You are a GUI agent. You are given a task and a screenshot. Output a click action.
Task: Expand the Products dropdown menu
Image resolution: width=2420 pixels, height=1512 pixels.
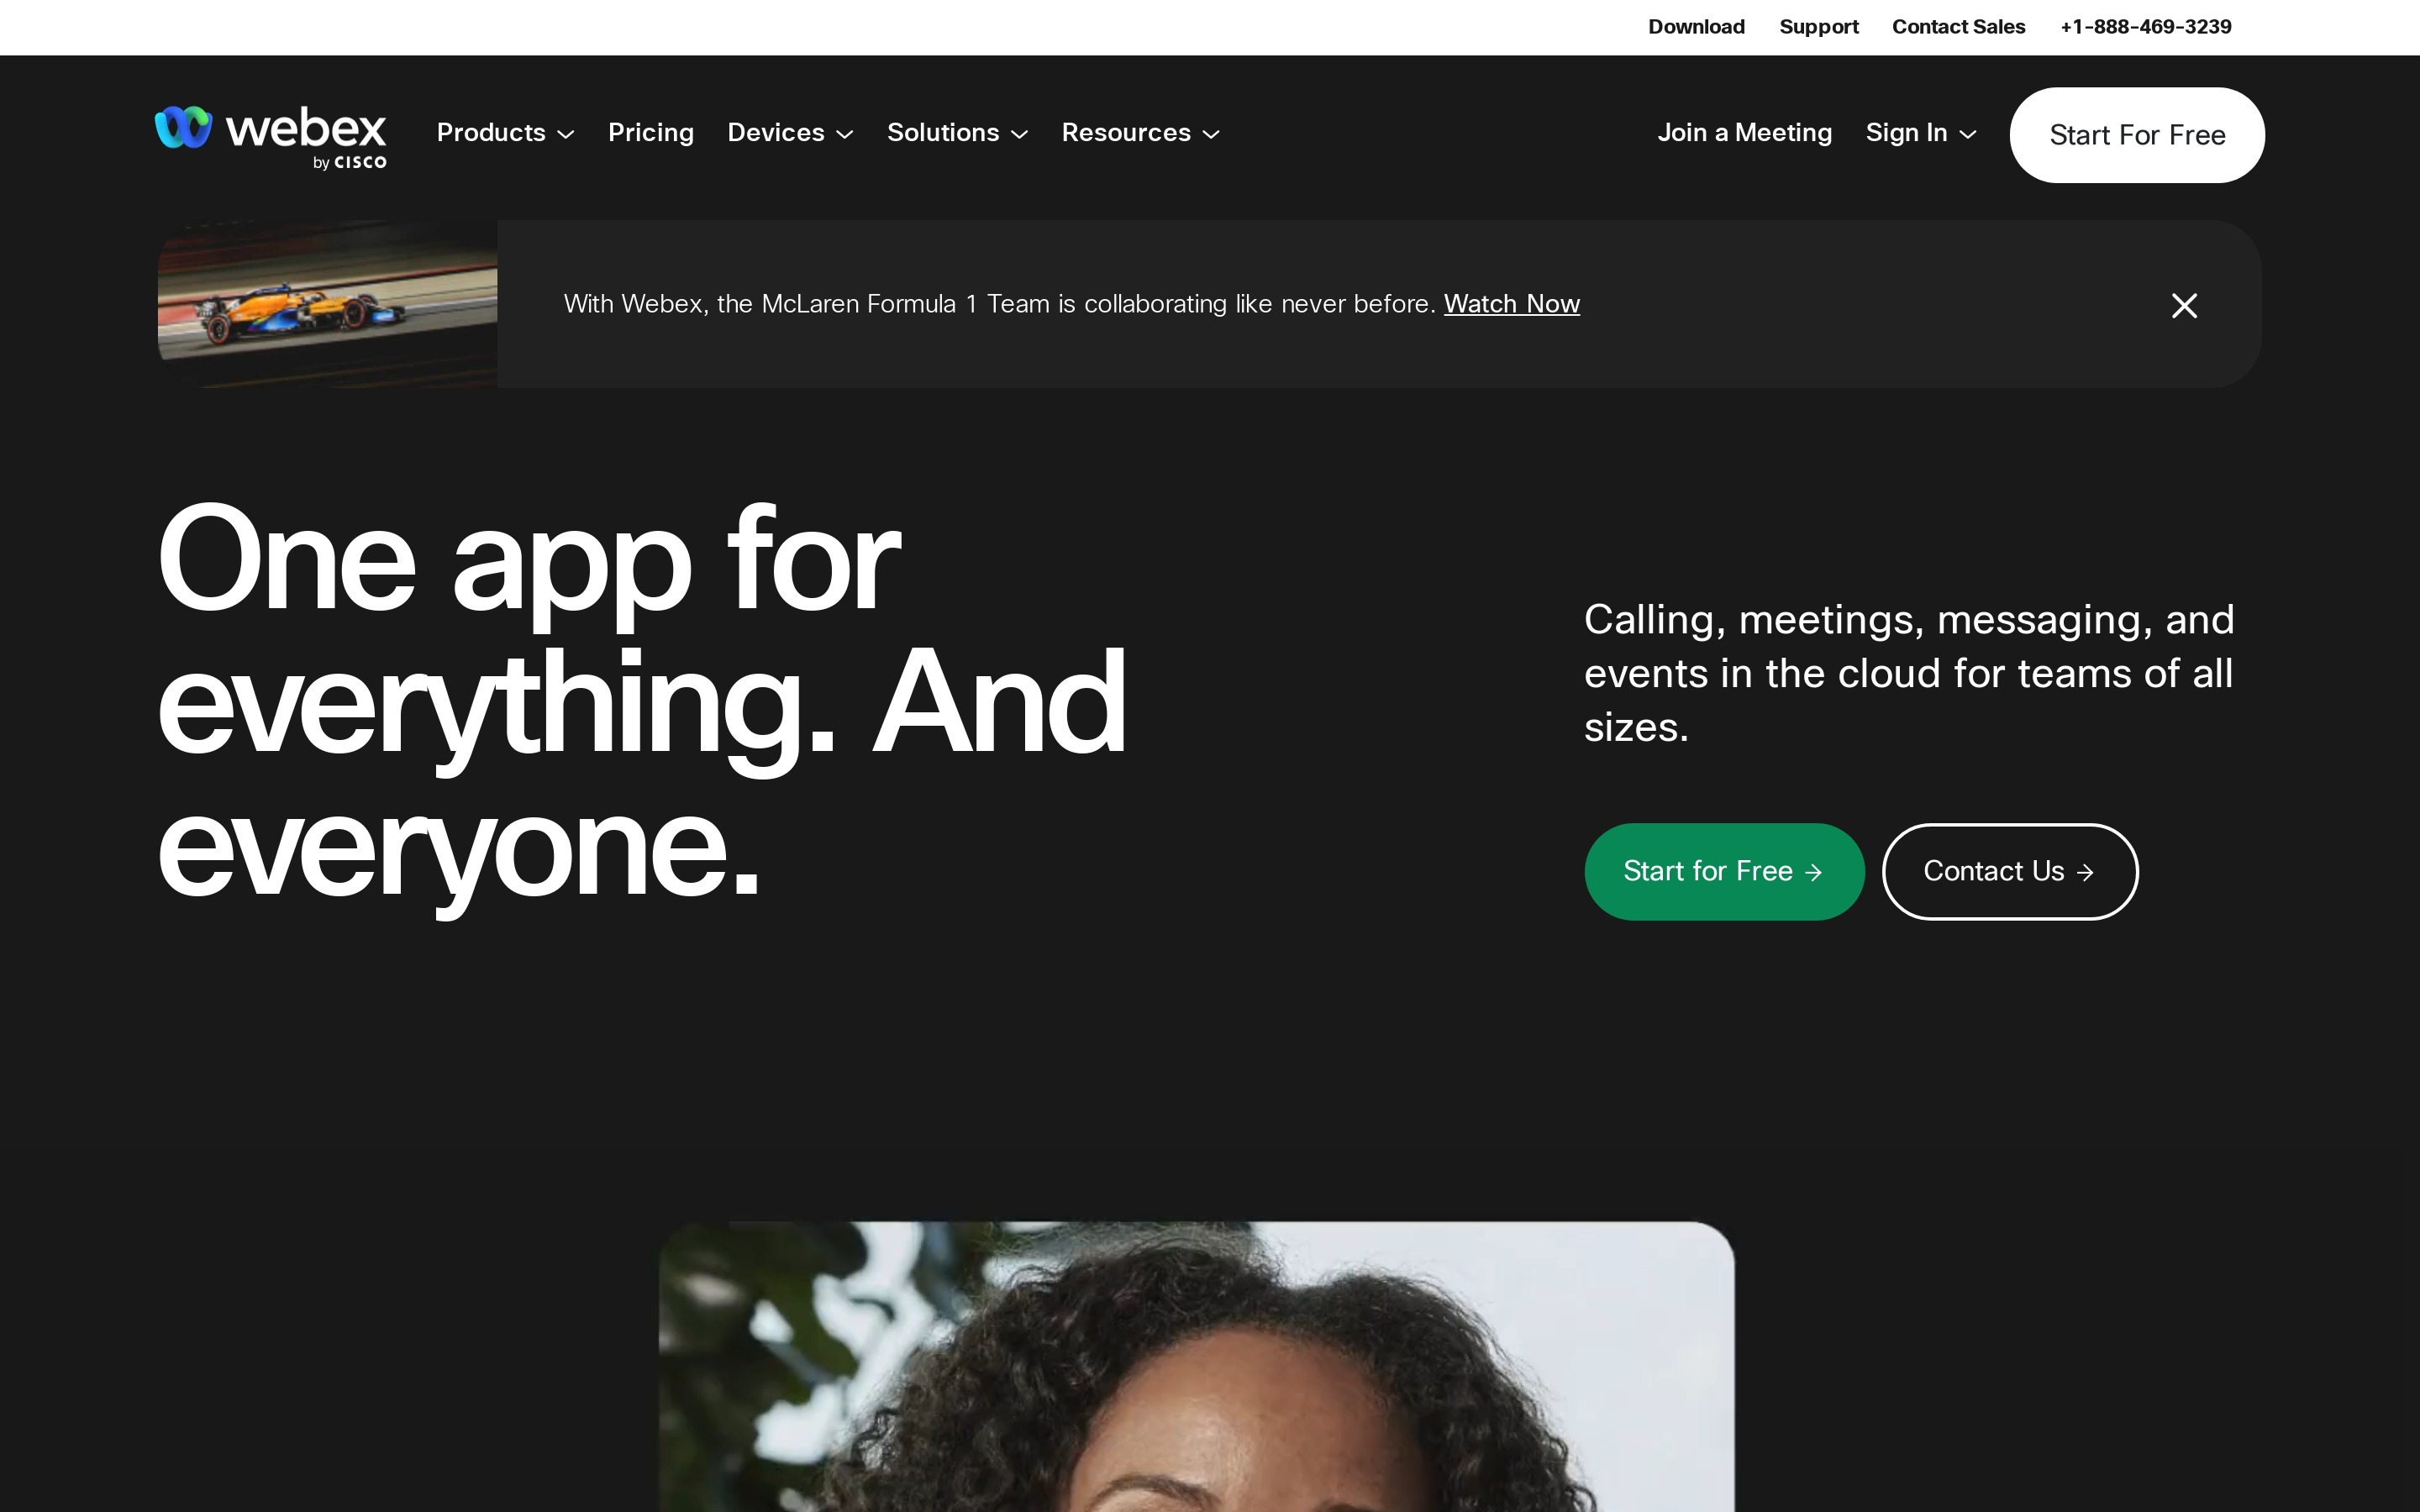tap(505, 133)
